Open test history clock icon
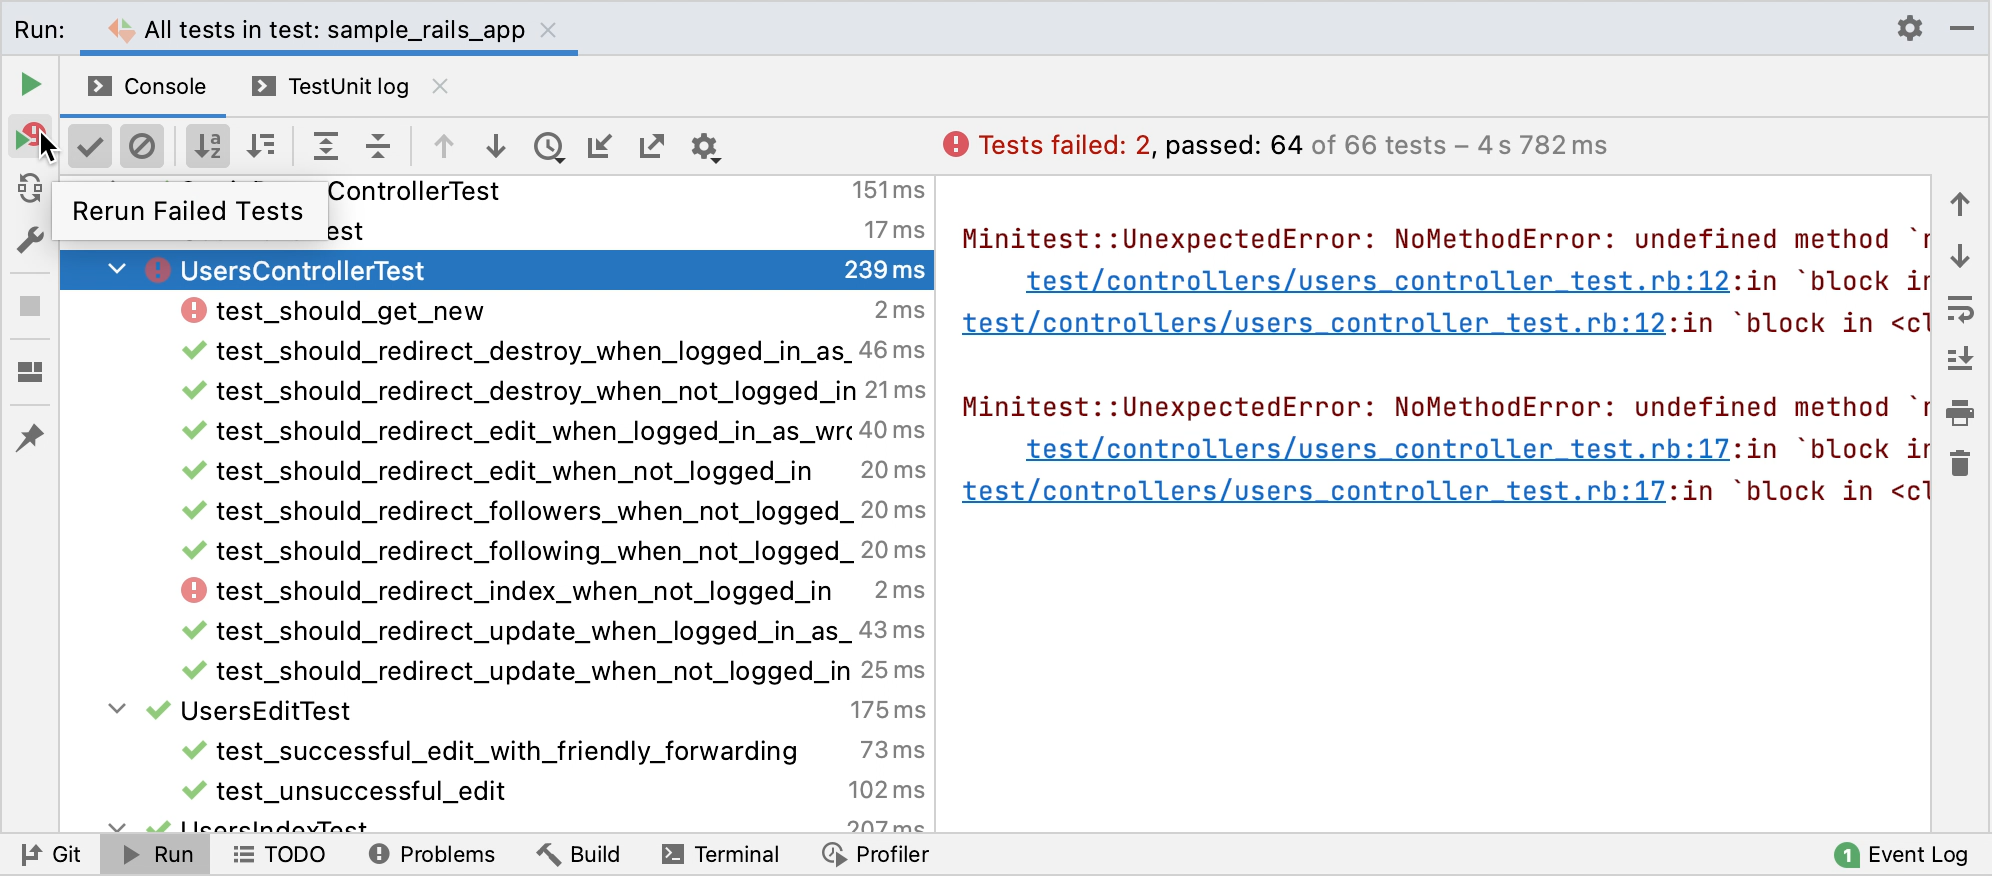1992x876 pixels. tap(548, 147)
